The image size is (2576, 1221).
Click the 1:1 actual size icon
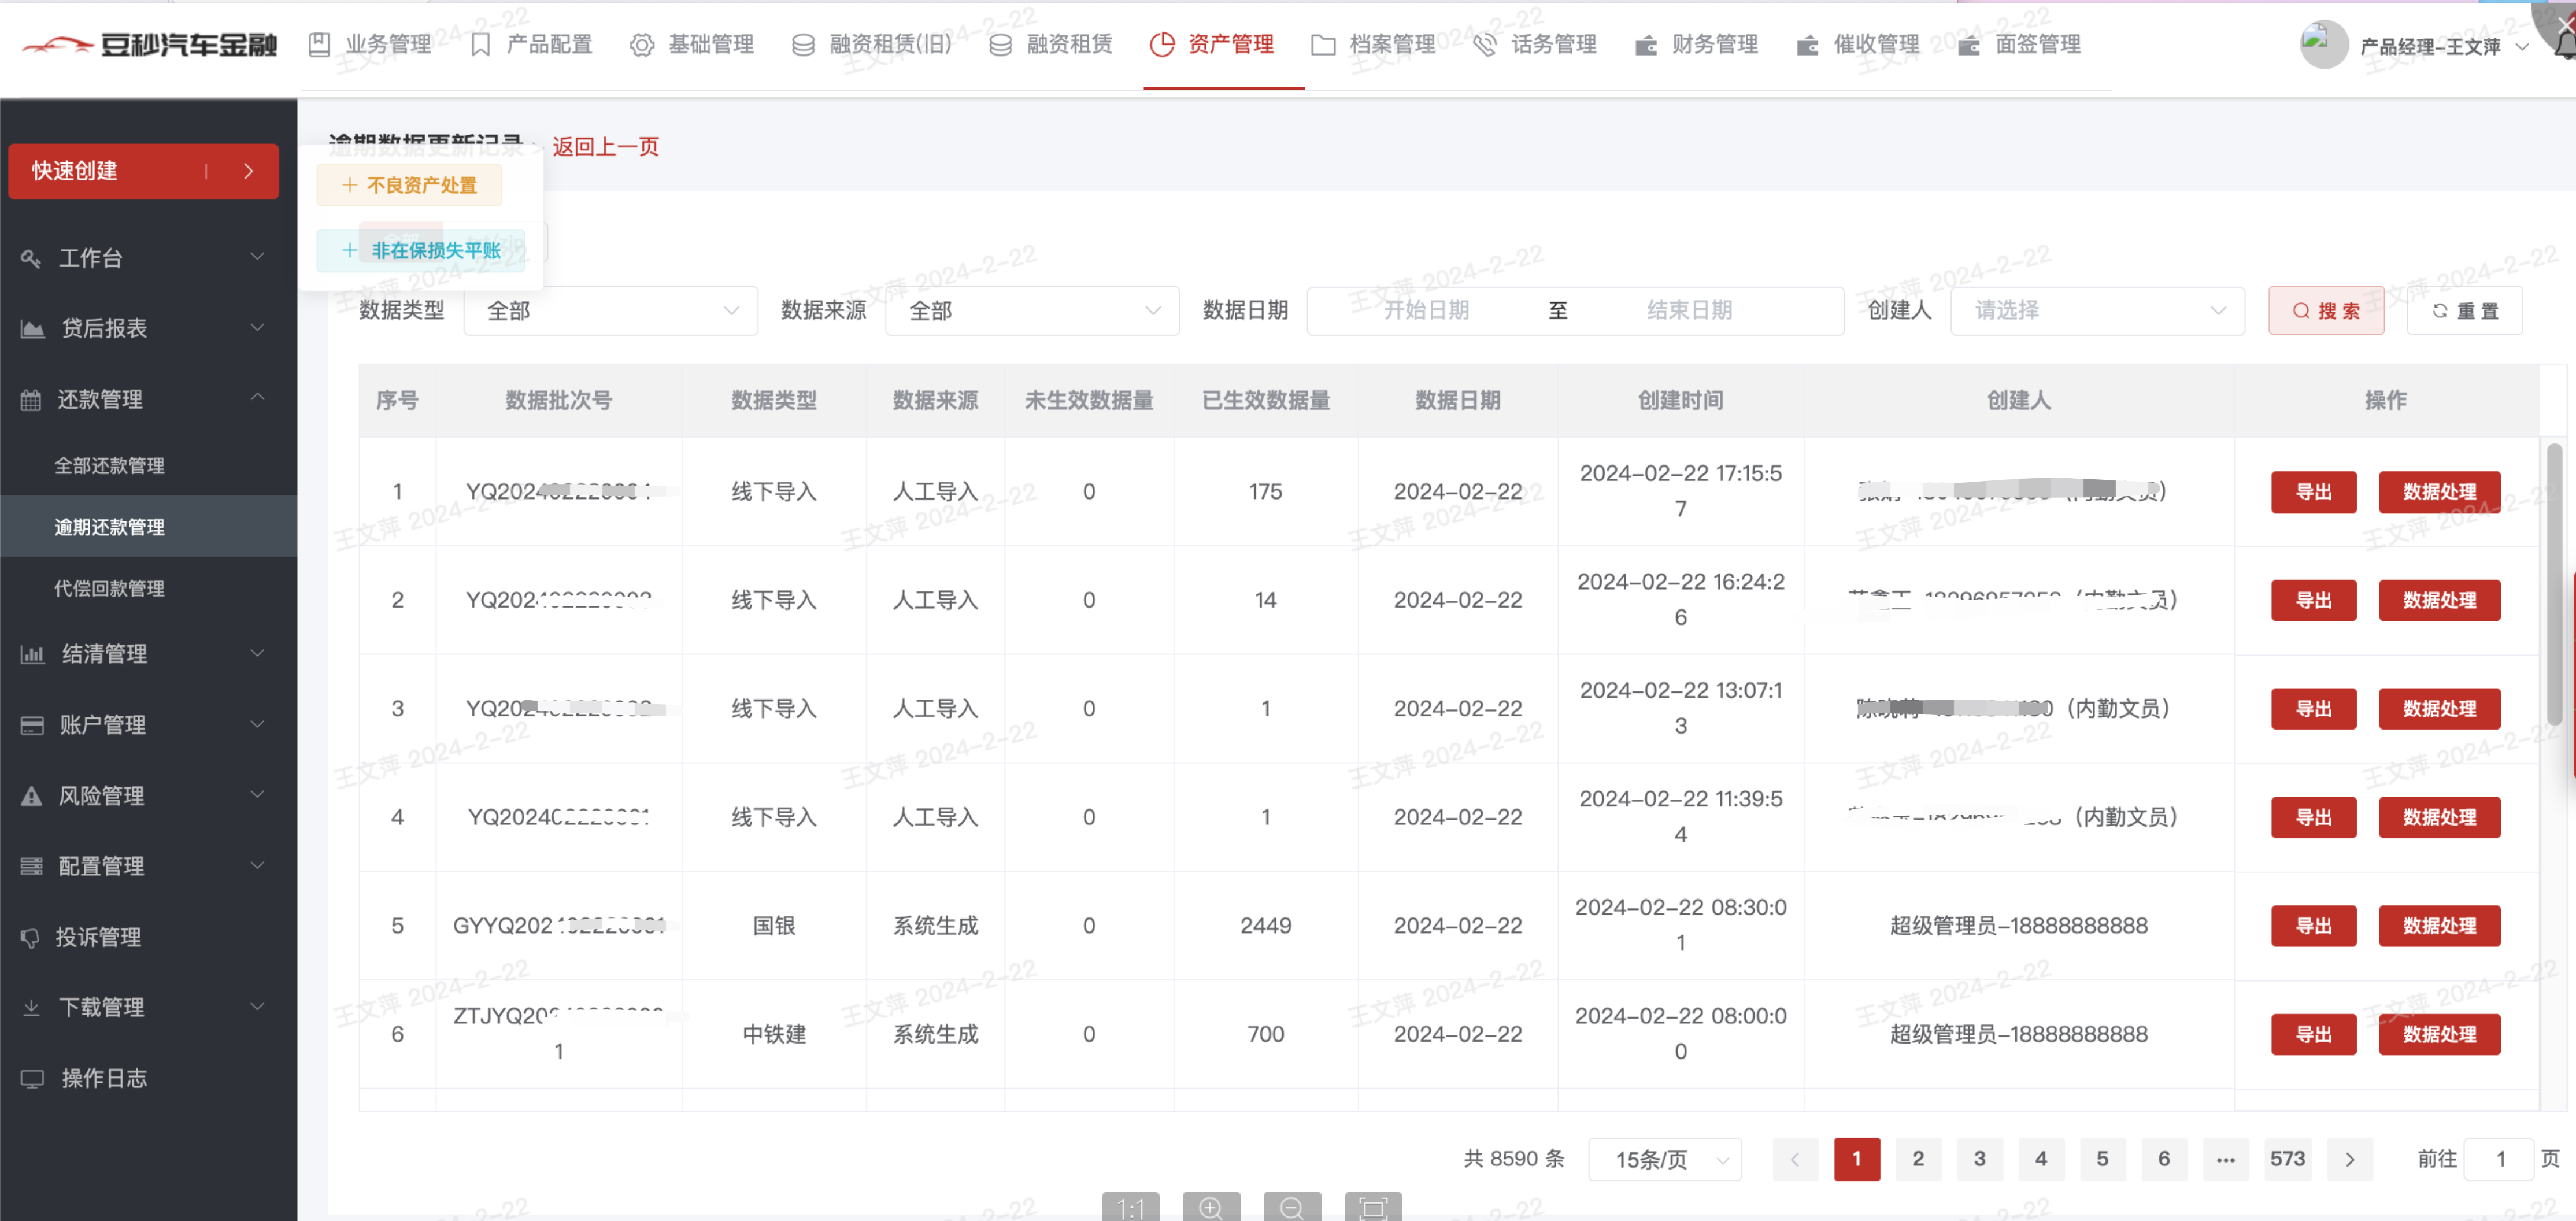tap(1130, 1208)
